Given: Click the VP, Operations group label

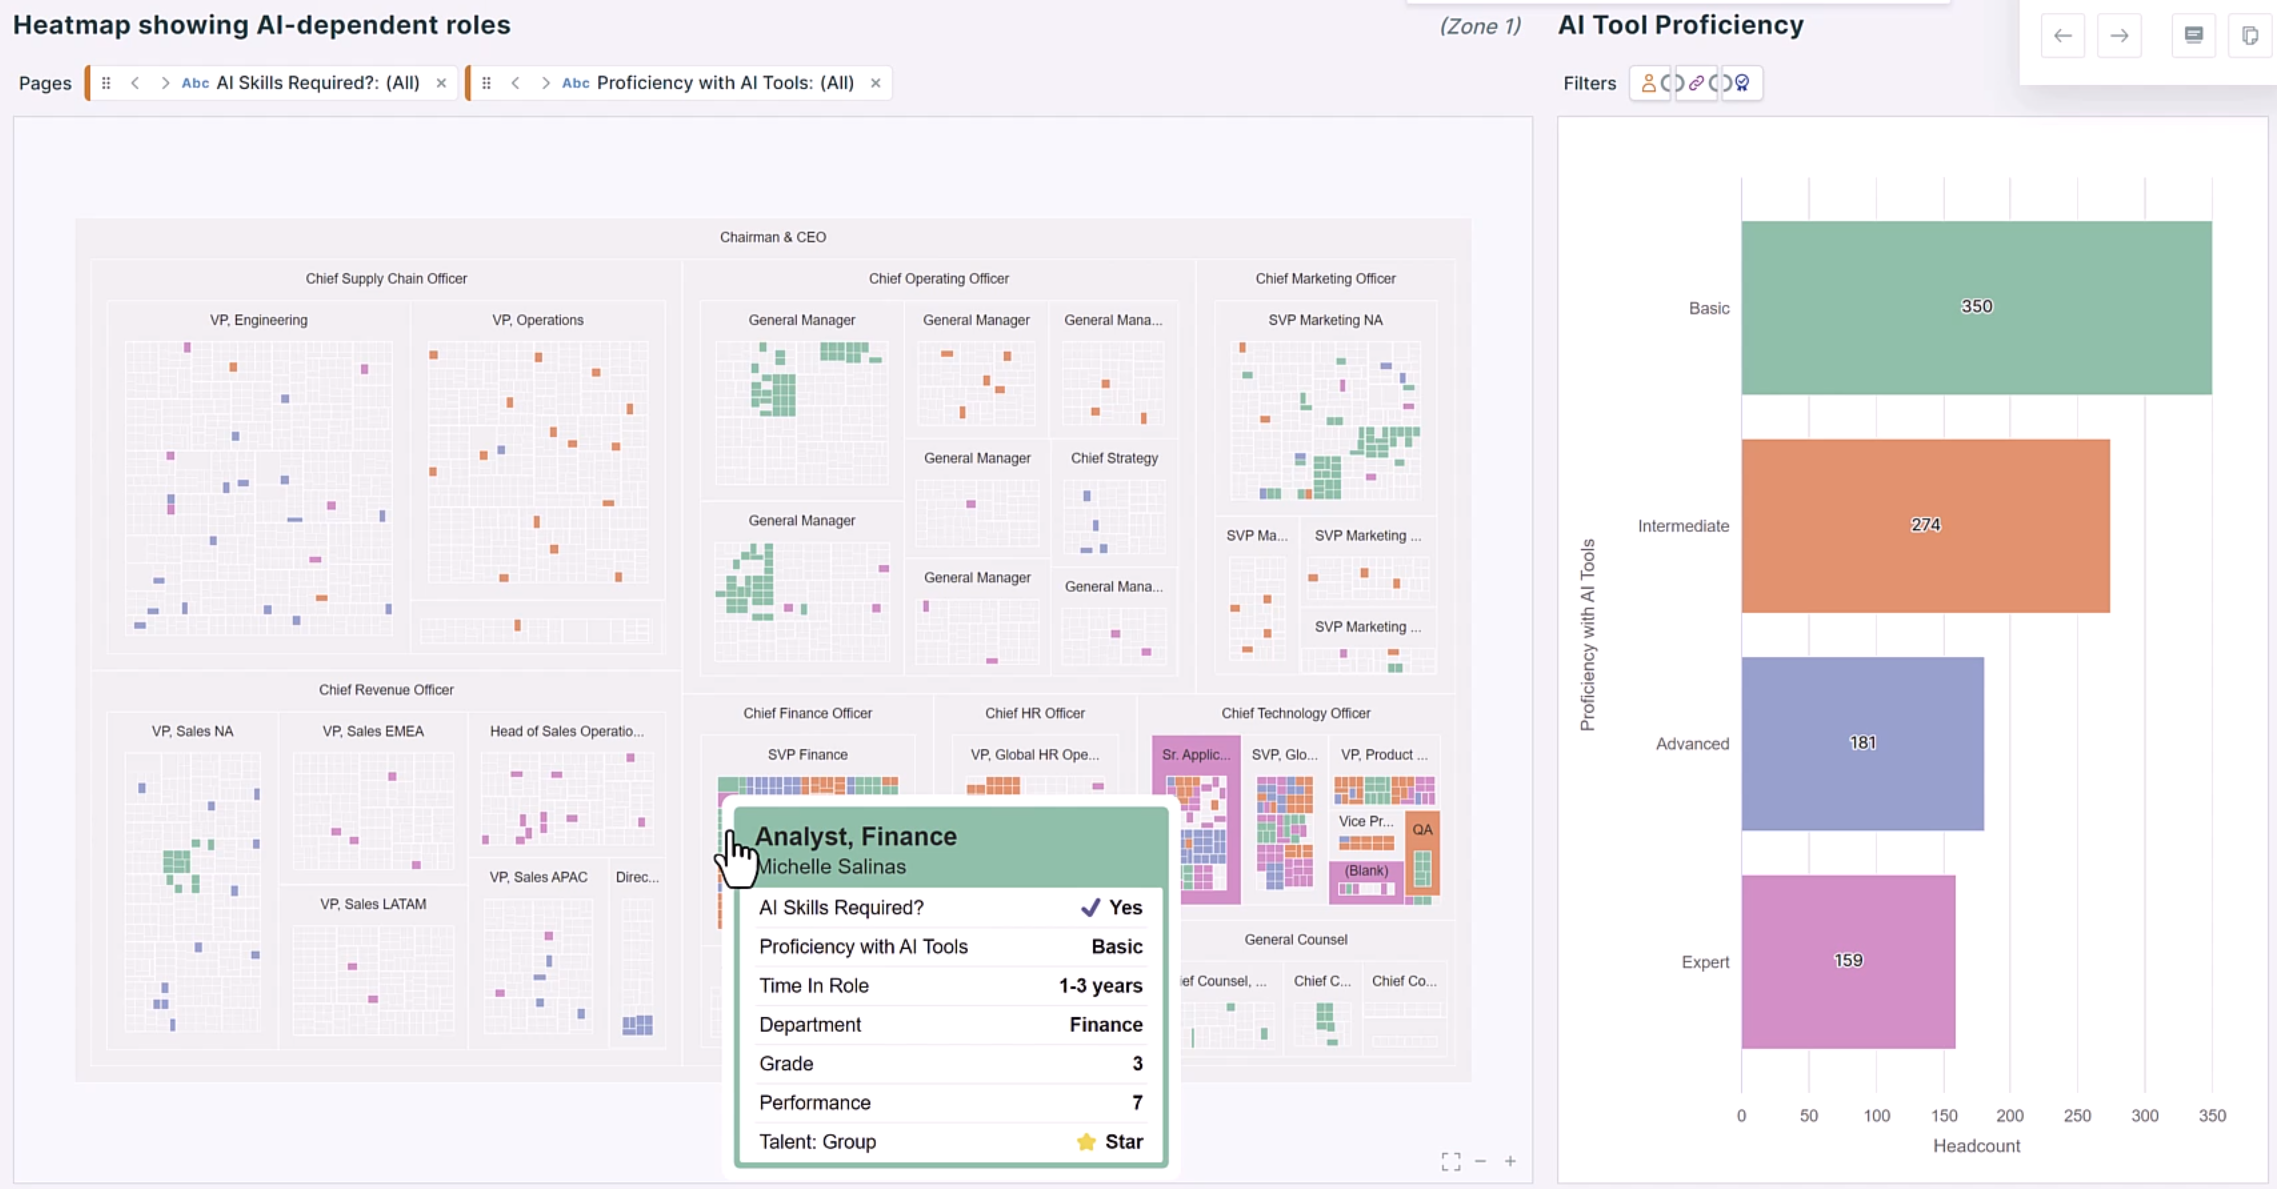Looking at the screenshot, I should point(537,320).
